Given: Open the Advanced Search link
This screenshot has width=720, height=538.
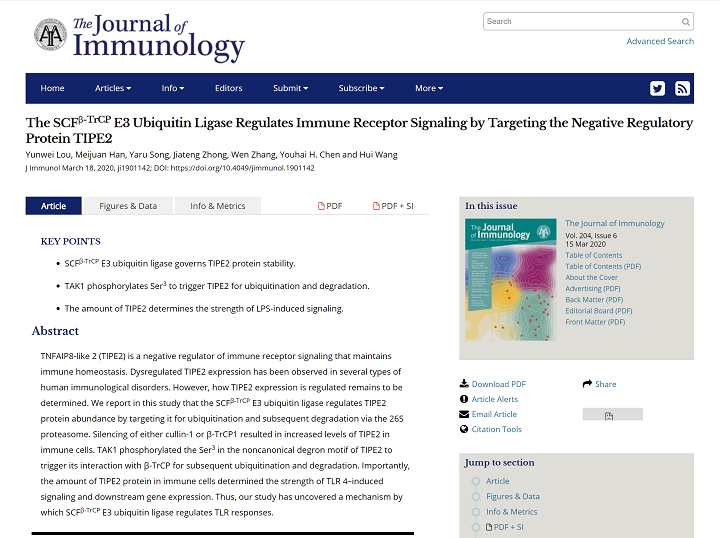Looking at the screenshot, I should (x=659, y=41).
